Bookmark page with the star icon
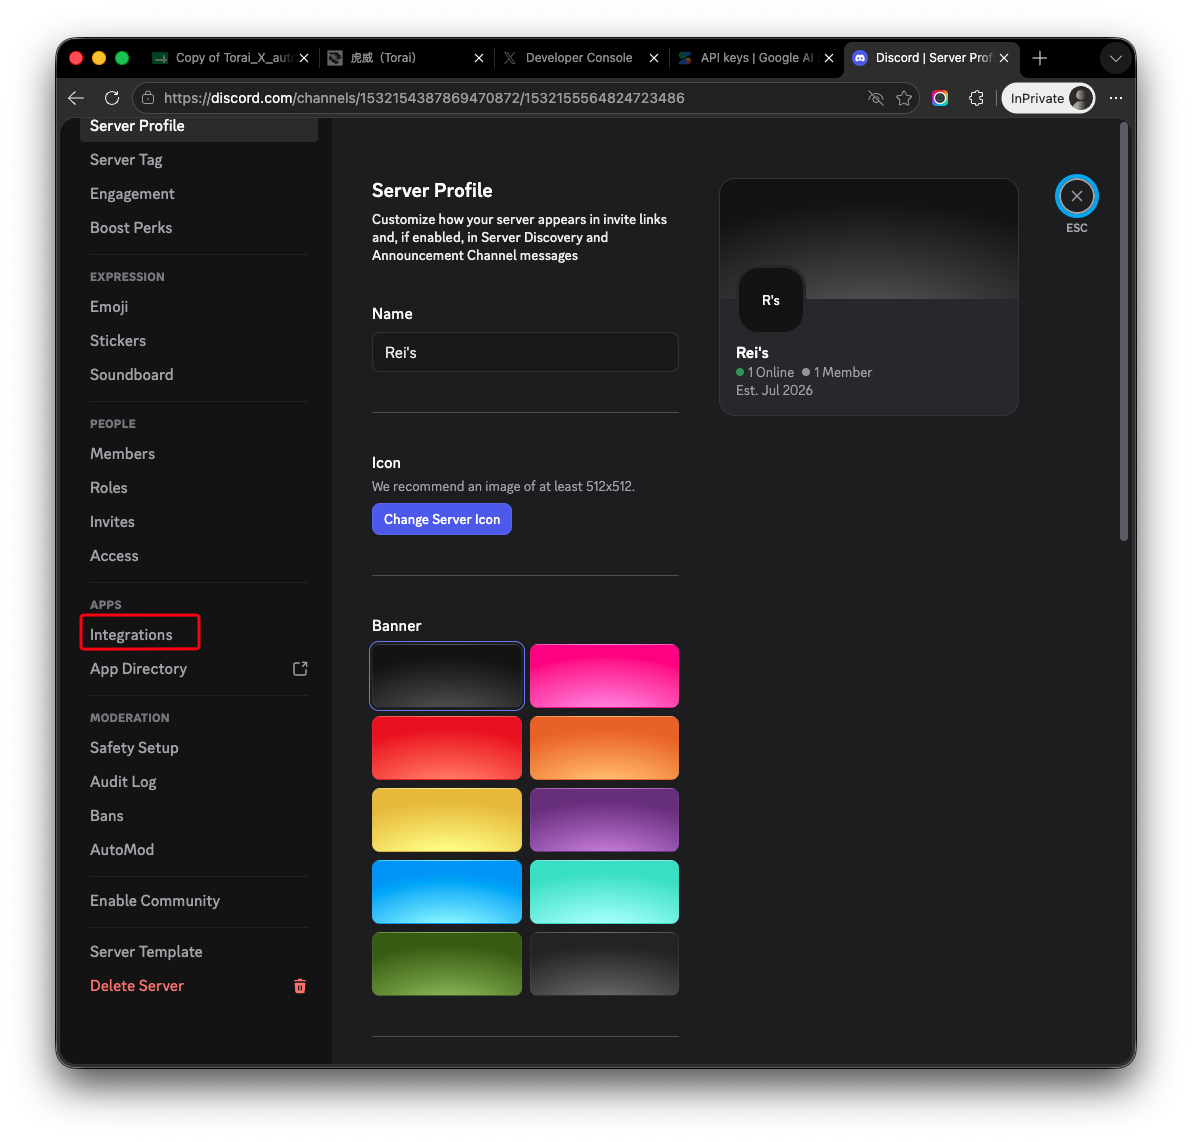1192x1142 pixels. 904,98
